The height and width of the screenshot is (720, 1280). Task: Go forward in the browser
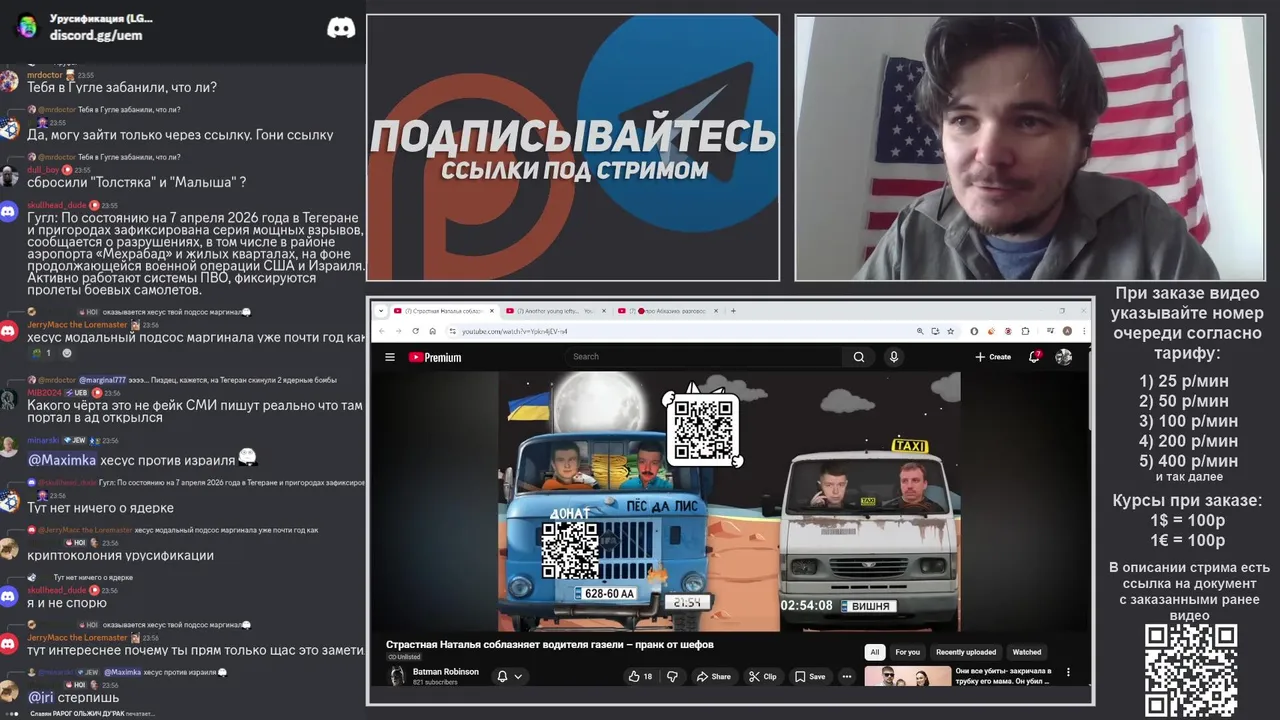(x=398, y=331)
